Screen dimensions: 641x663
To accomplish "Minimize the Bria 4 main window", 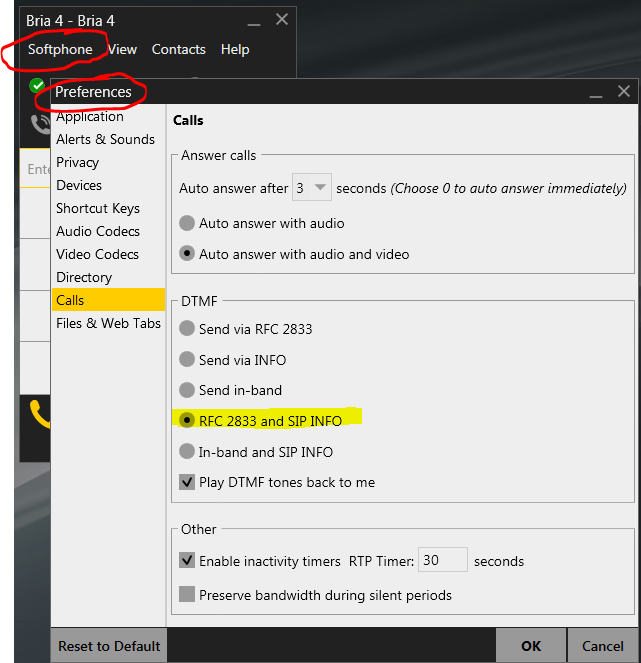I will pyautogui.click(x=254, y=24).
